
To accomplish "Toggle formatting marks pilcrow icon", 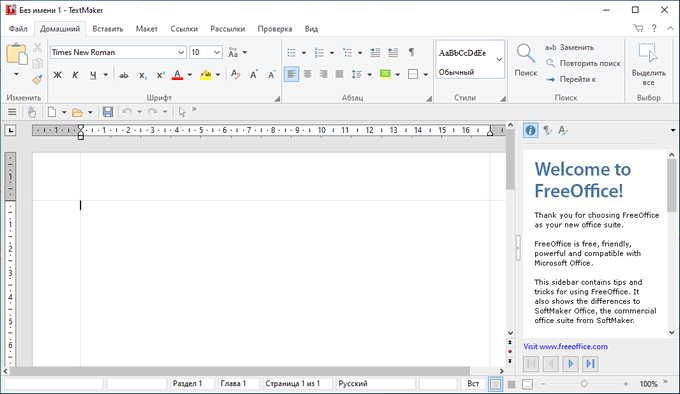I will tap(411, 52).
